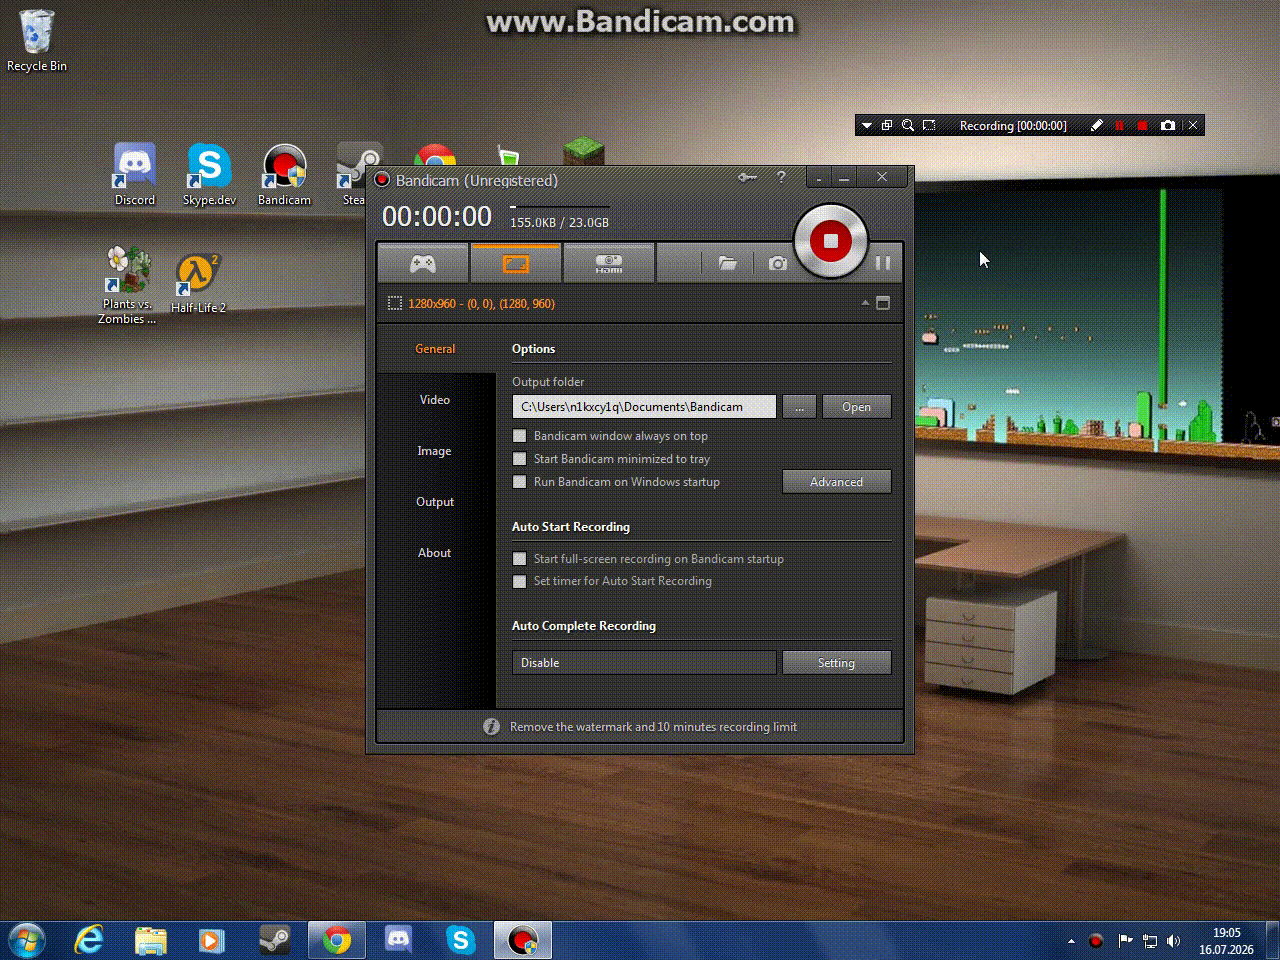Open the output folder icon in toolbar
Screen dimensions: 1280x960
pos(727,263)
